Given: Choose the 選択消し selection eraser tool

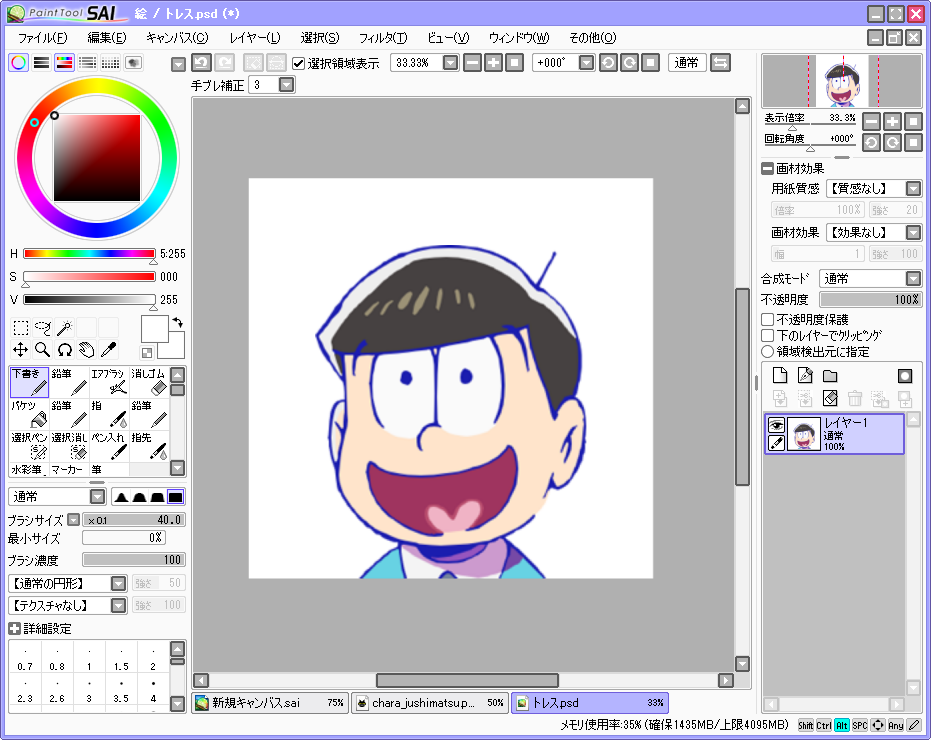Looking at the screenshot, I should (69, 446).
